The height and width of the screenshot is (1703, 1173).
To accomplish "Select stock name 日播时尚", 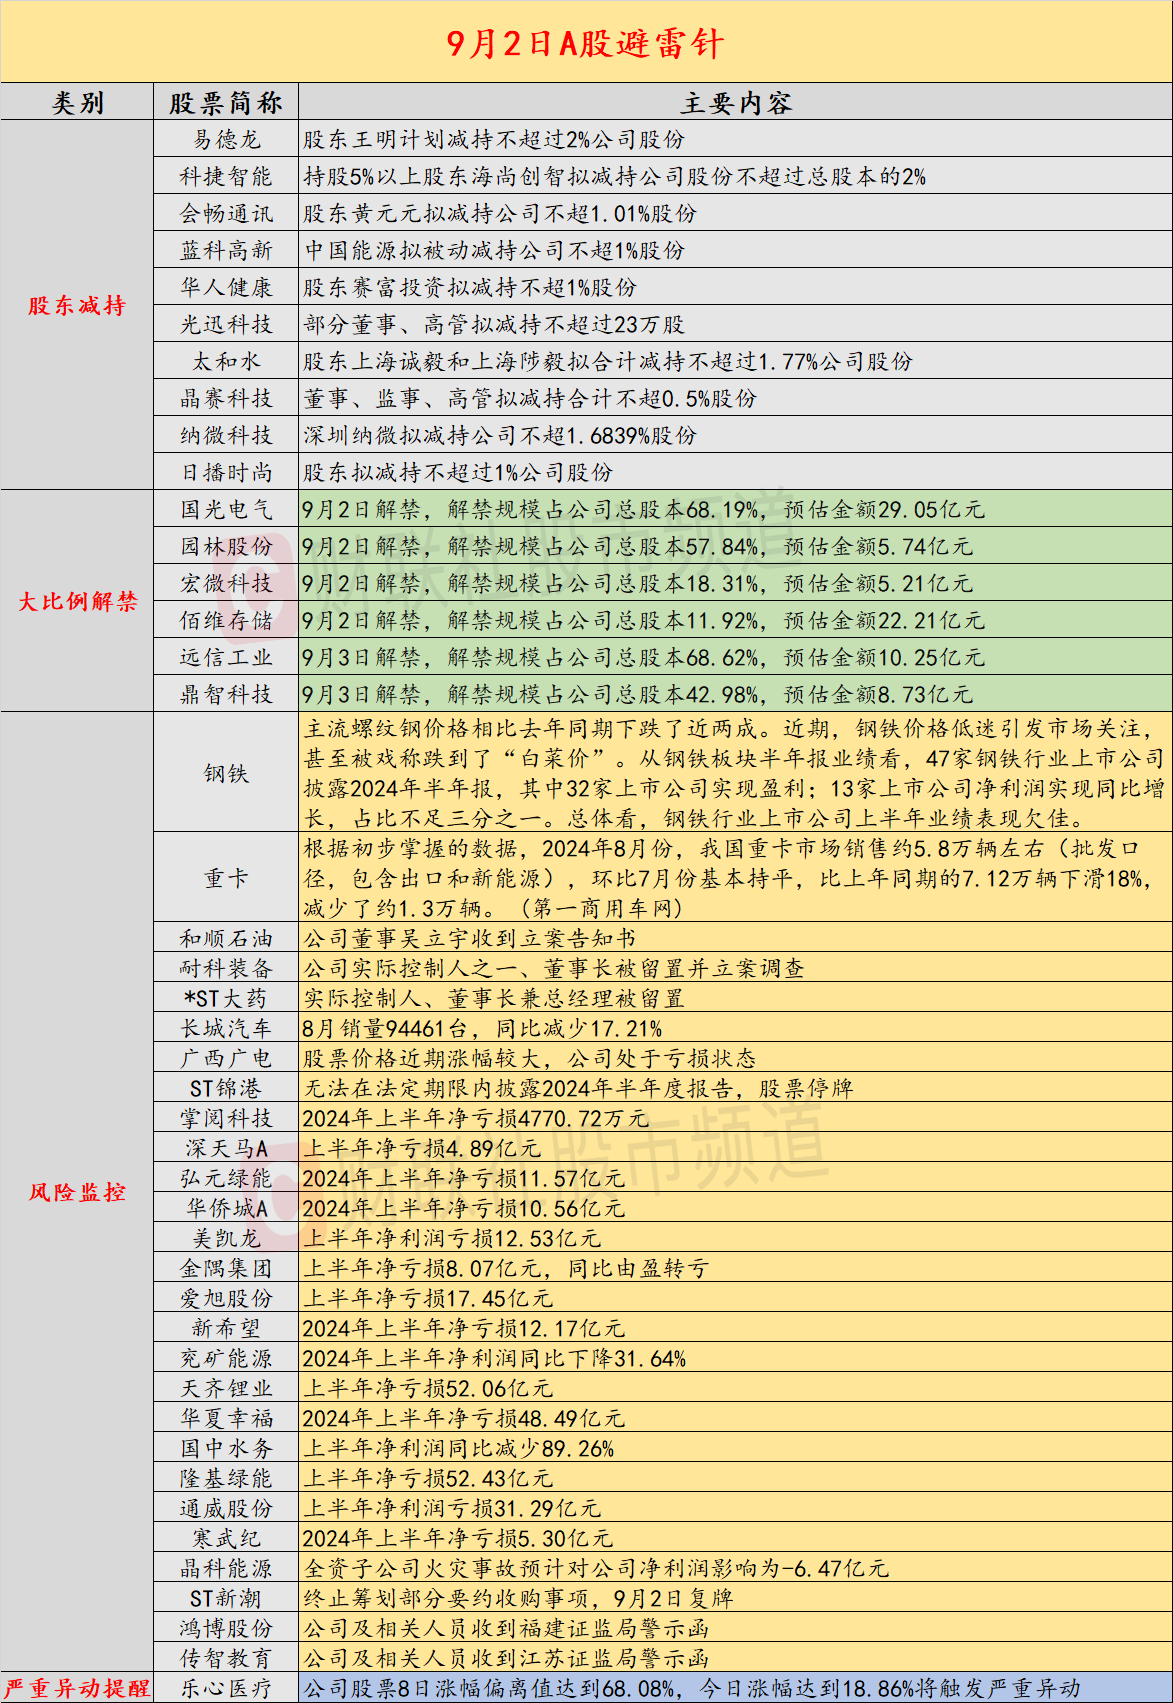I will coord(226,473).
